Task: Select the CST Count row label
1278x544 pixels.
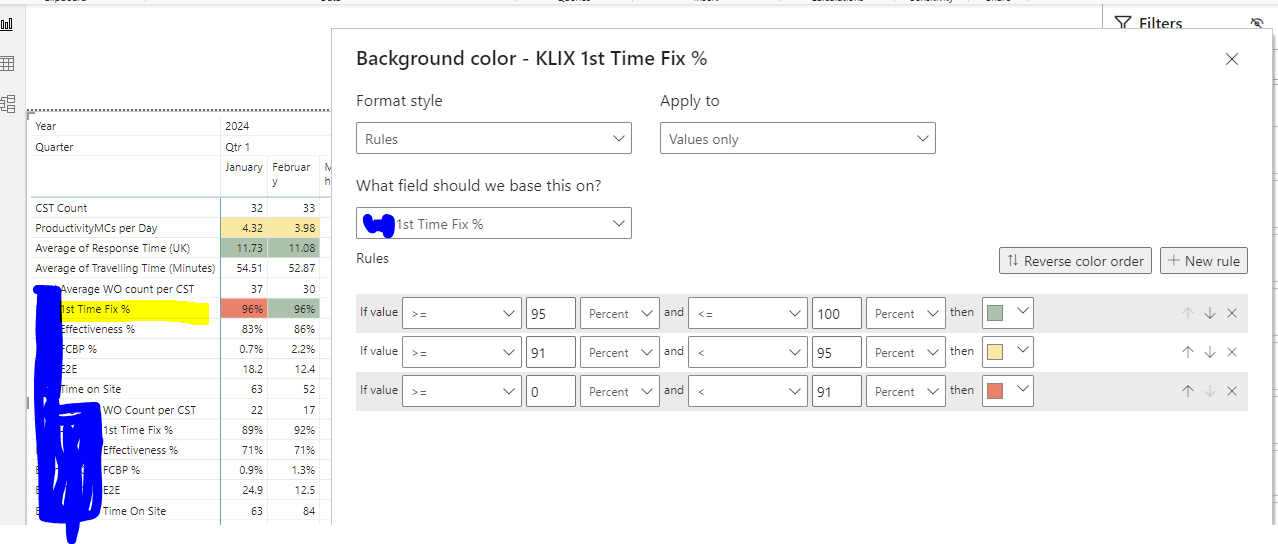Action: [x=61, y=208]
